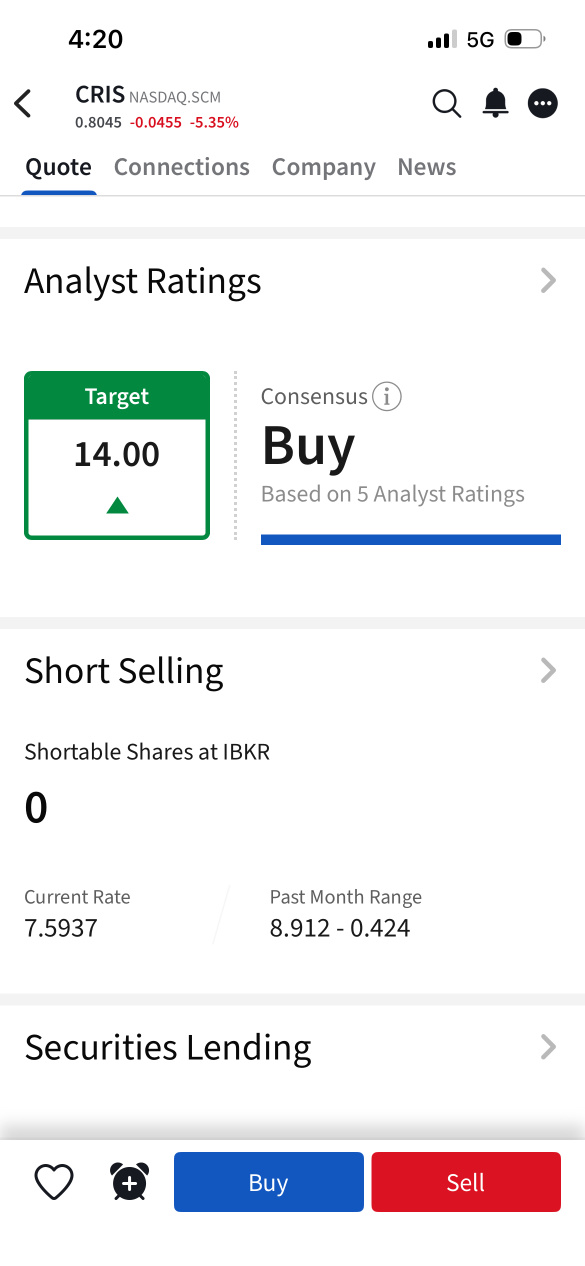This screenshot has height=1266, width=585.
Task: Tap the Consensus info icon
Action: (x=386, y=397)
